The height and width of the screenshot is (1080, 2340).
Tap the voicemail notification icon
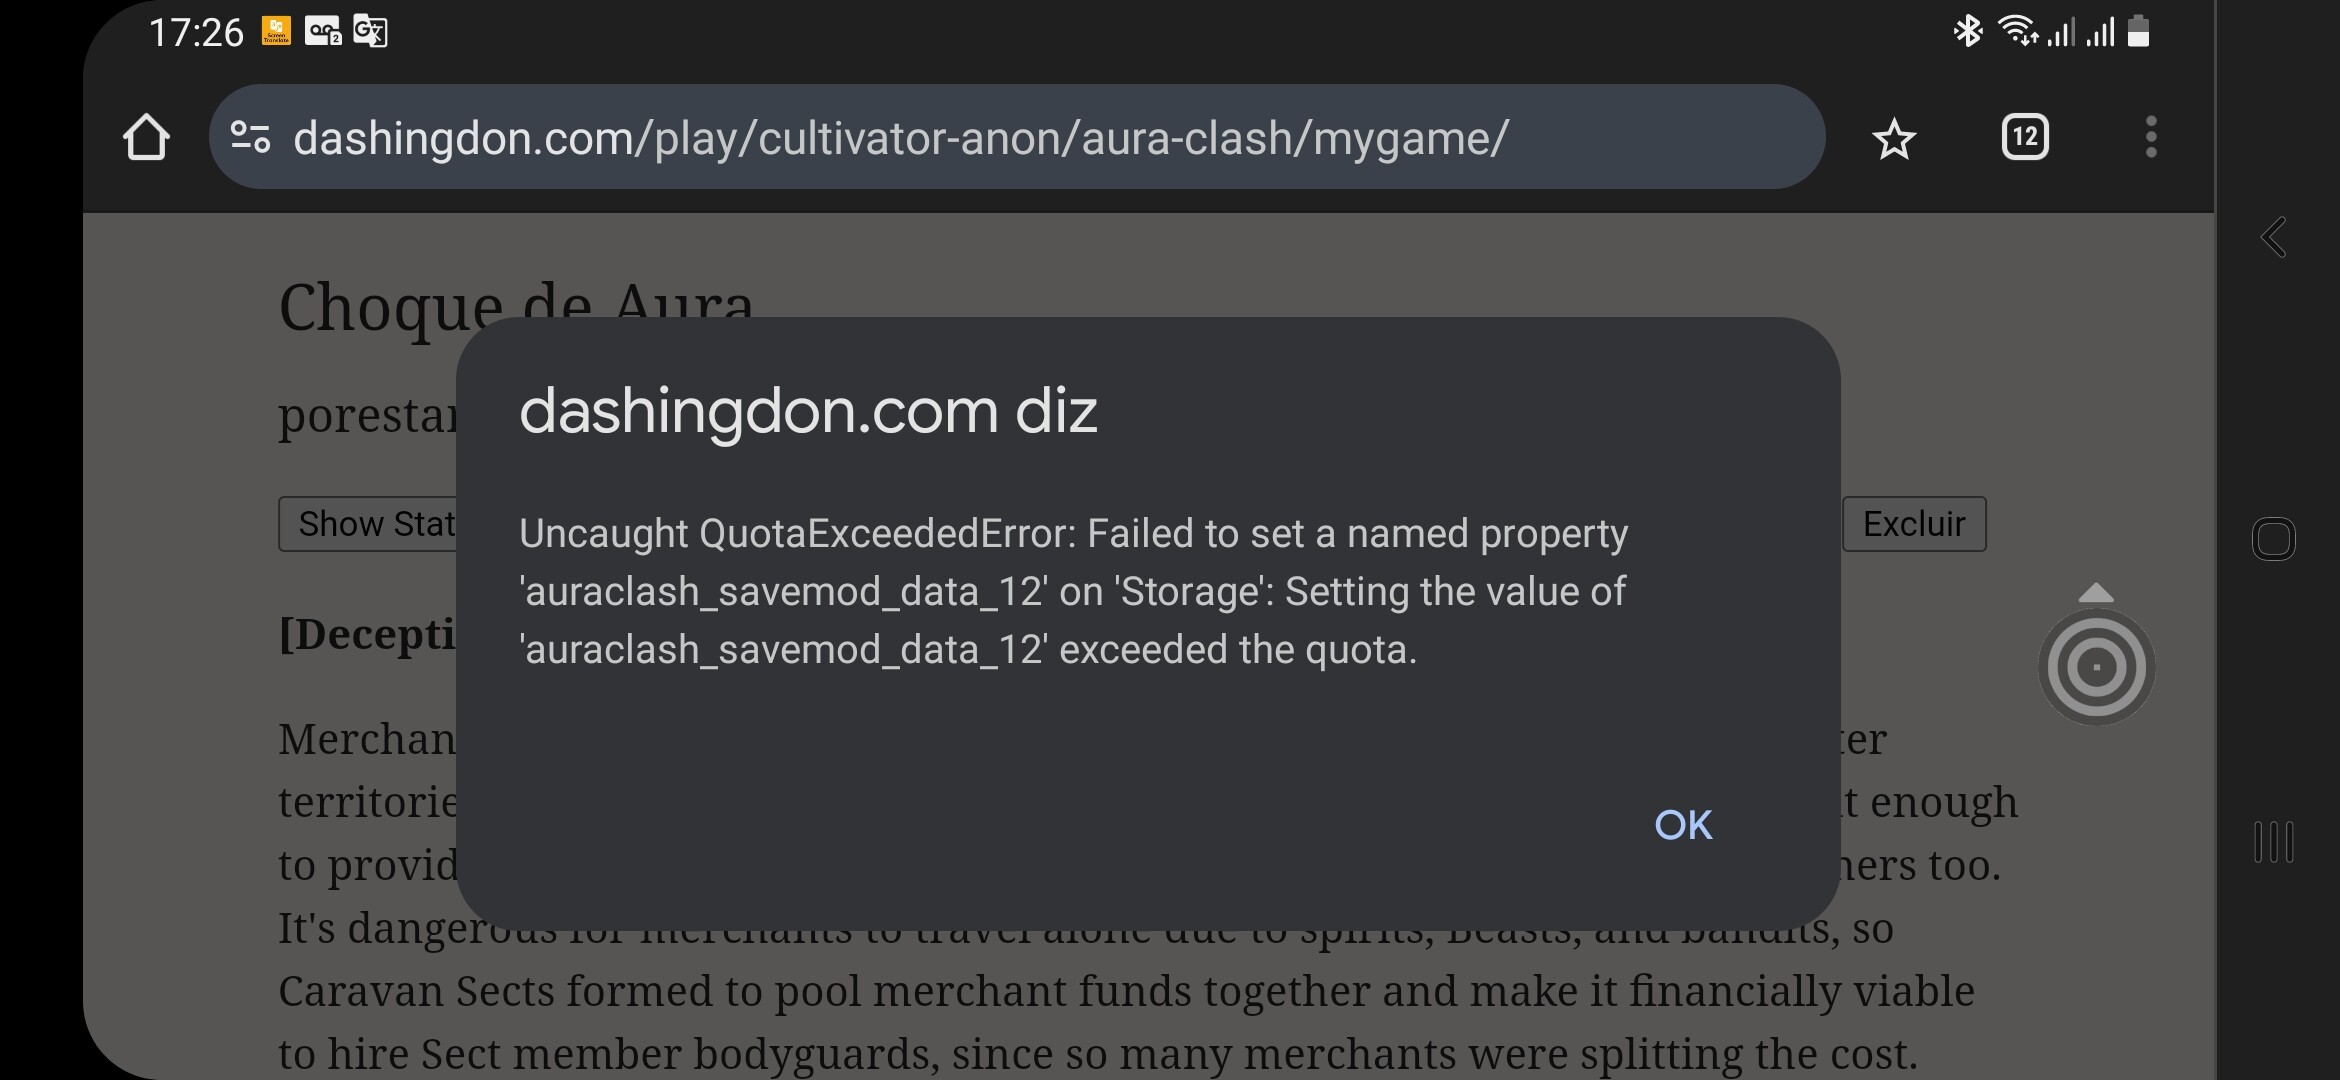click(x=323, y=32)
